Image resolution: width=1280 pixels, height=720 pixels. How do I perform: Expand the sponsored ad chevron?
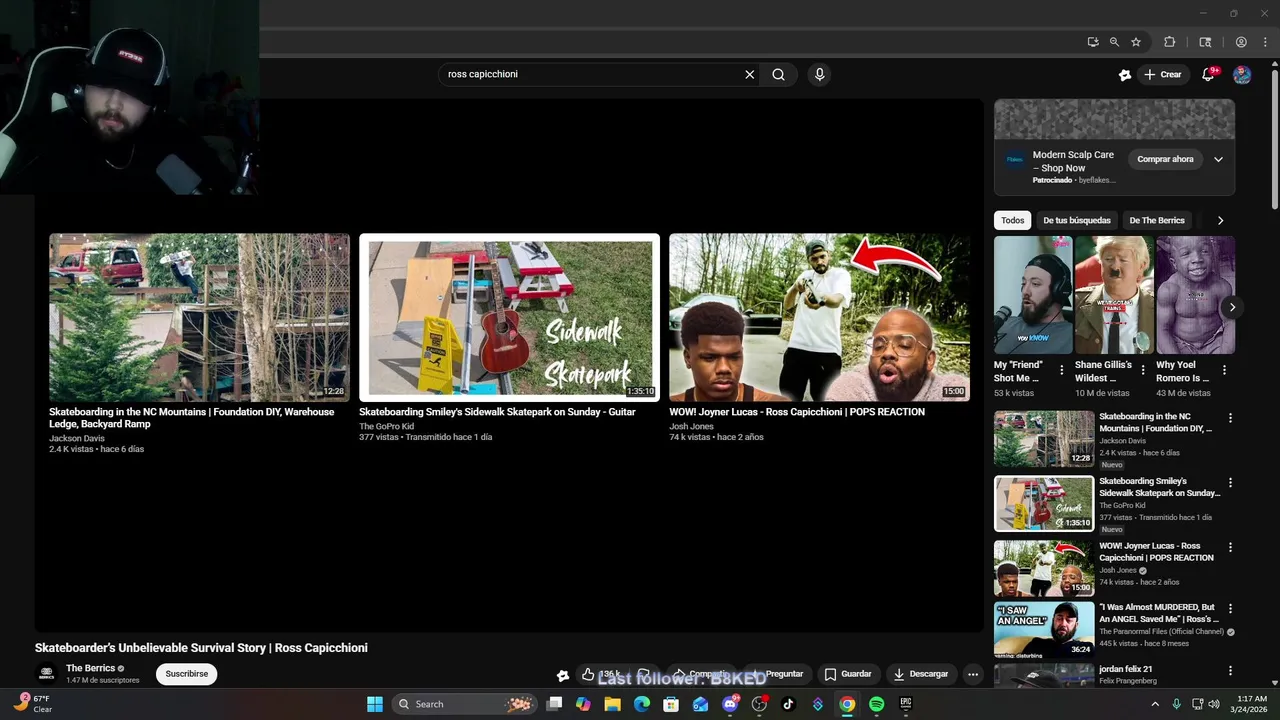(x=1218, y=159)
